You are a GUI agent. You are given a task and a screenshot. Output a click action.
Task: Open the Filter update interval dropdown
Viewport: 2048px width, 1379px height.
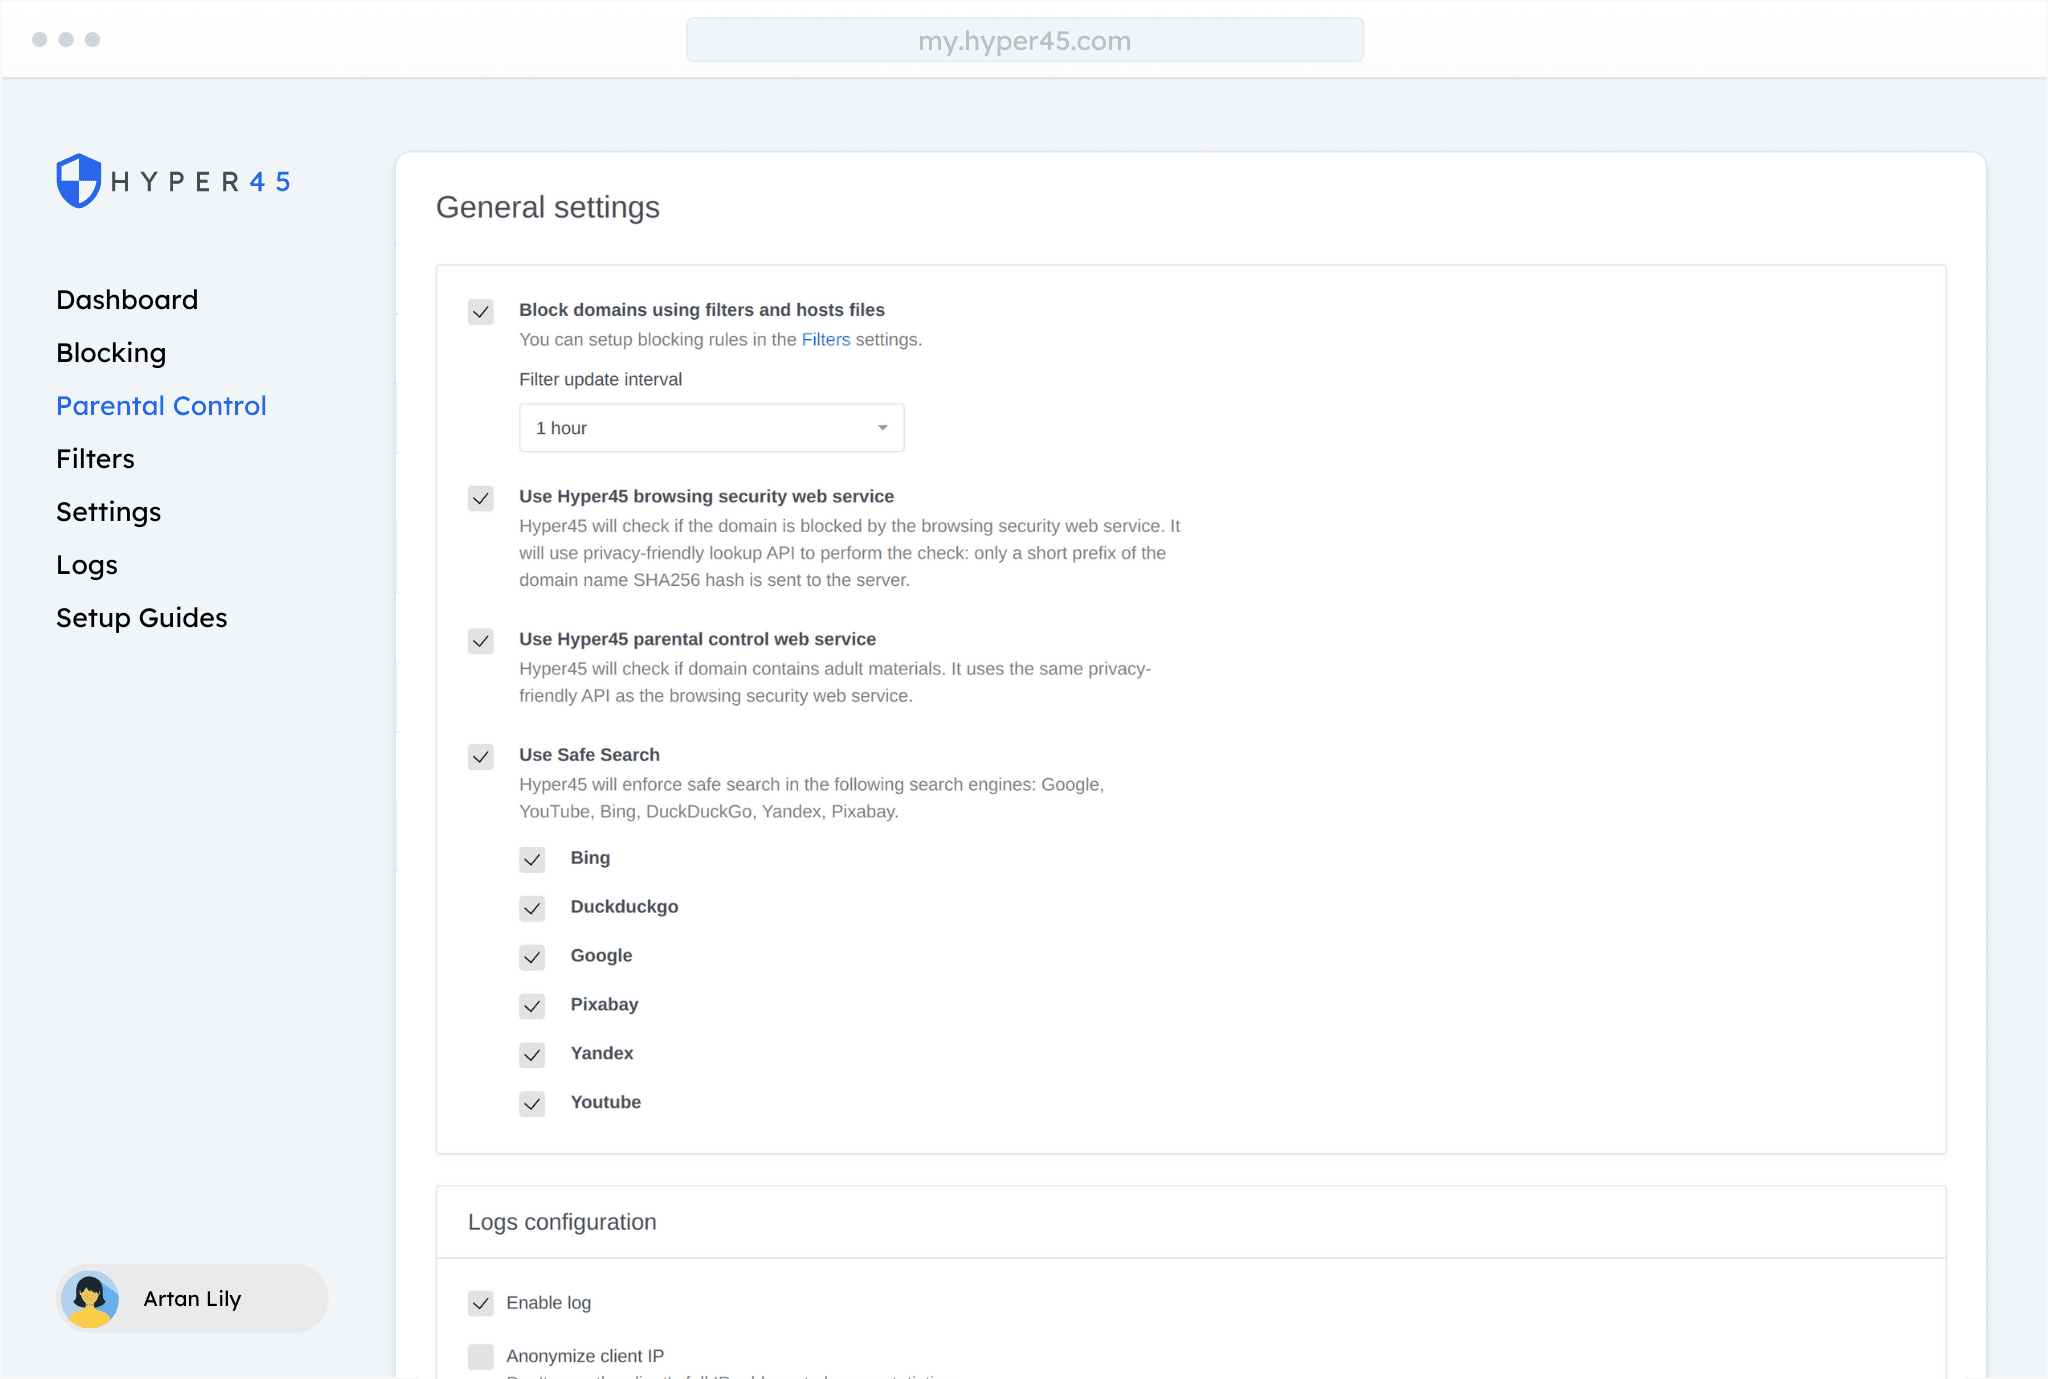point(711,428)
